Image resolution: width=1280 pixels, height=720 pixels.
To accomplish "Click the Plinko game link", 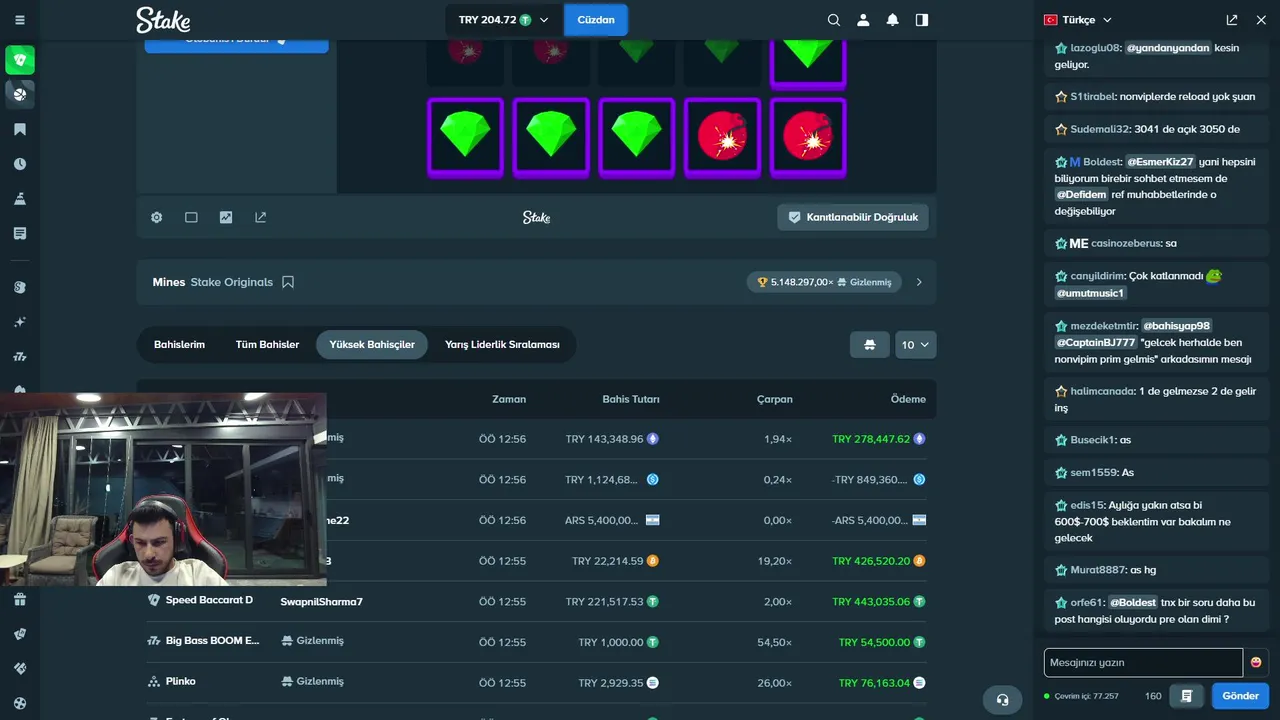I will (x=181, y=681).
